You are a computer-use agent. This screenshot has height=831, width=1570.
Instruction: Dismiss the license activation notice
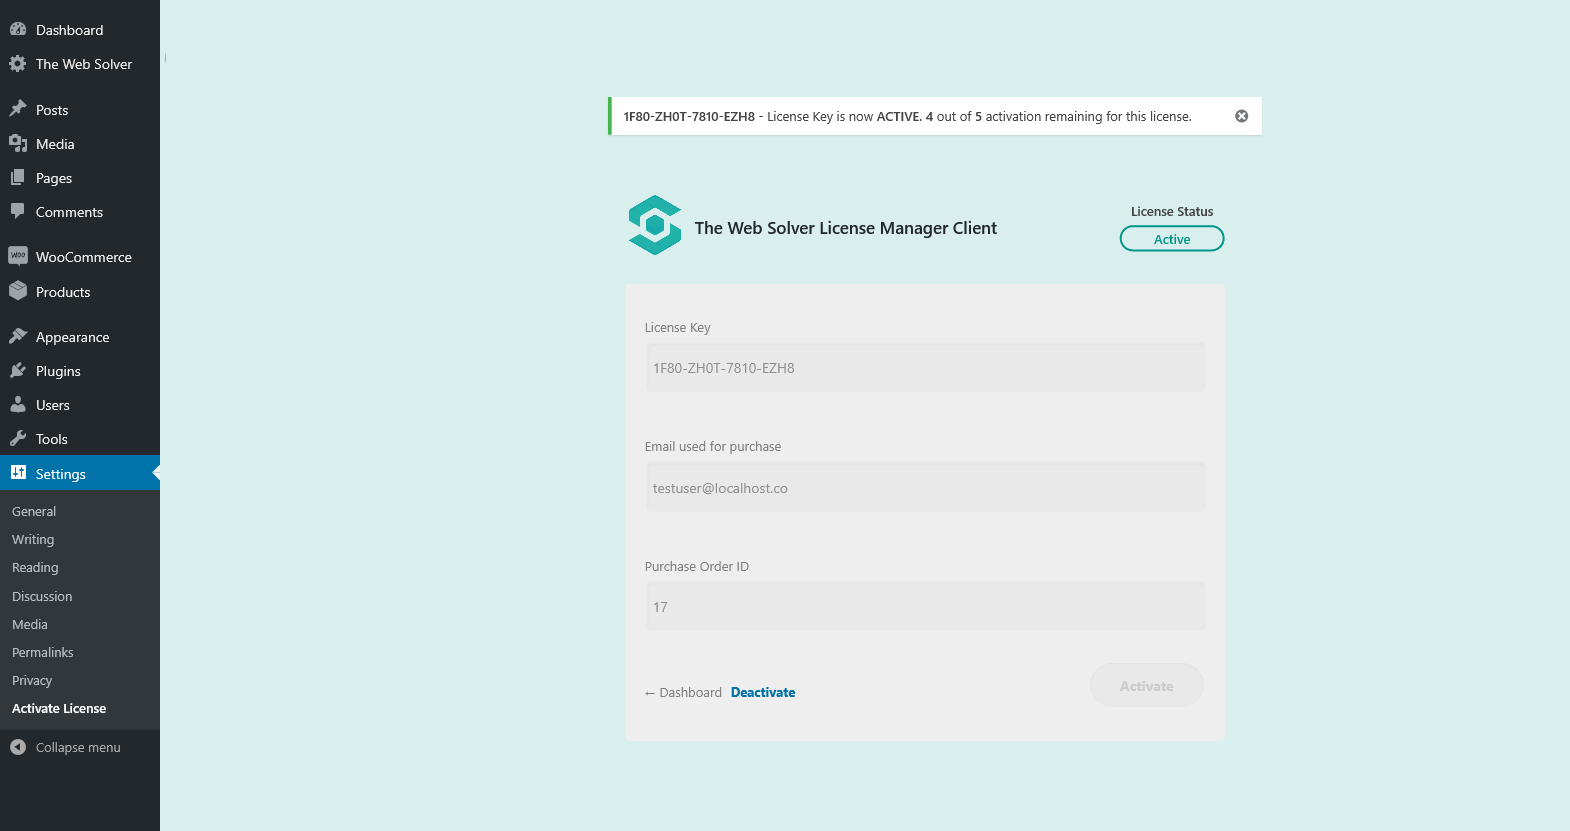point(1241,116)
